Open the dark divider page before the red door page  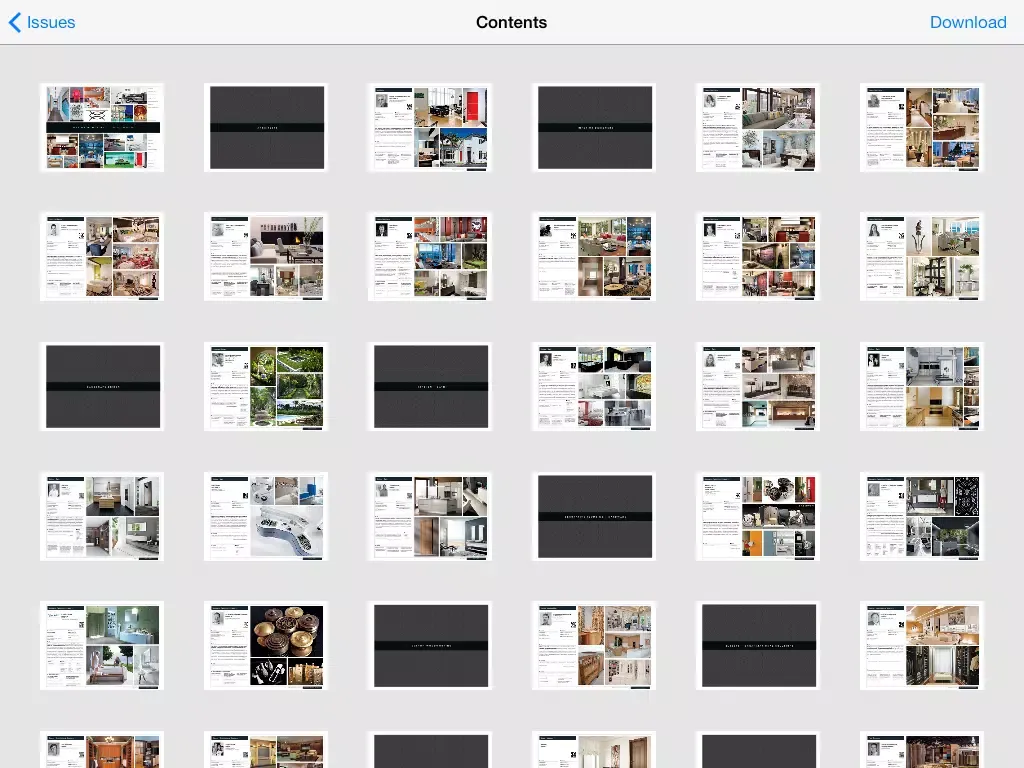pos(266,127)
